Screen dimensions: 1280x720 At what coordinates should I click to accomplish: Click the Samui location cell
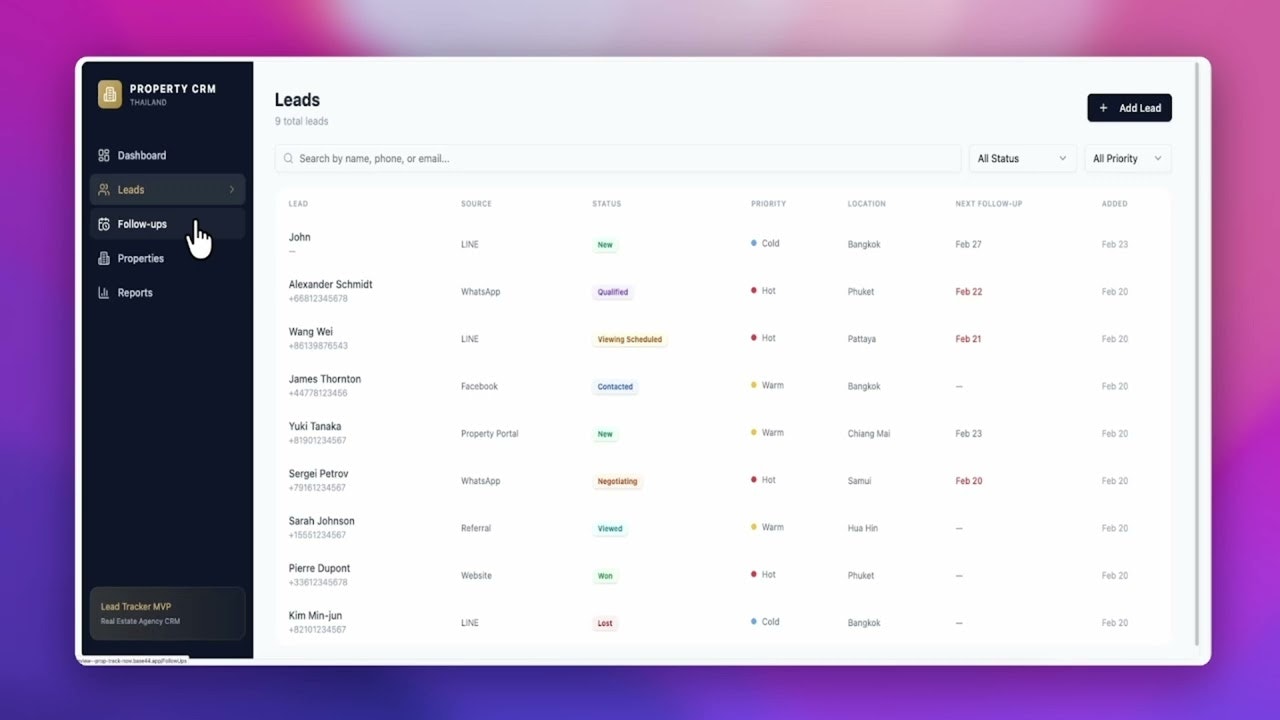coord(860,481)
